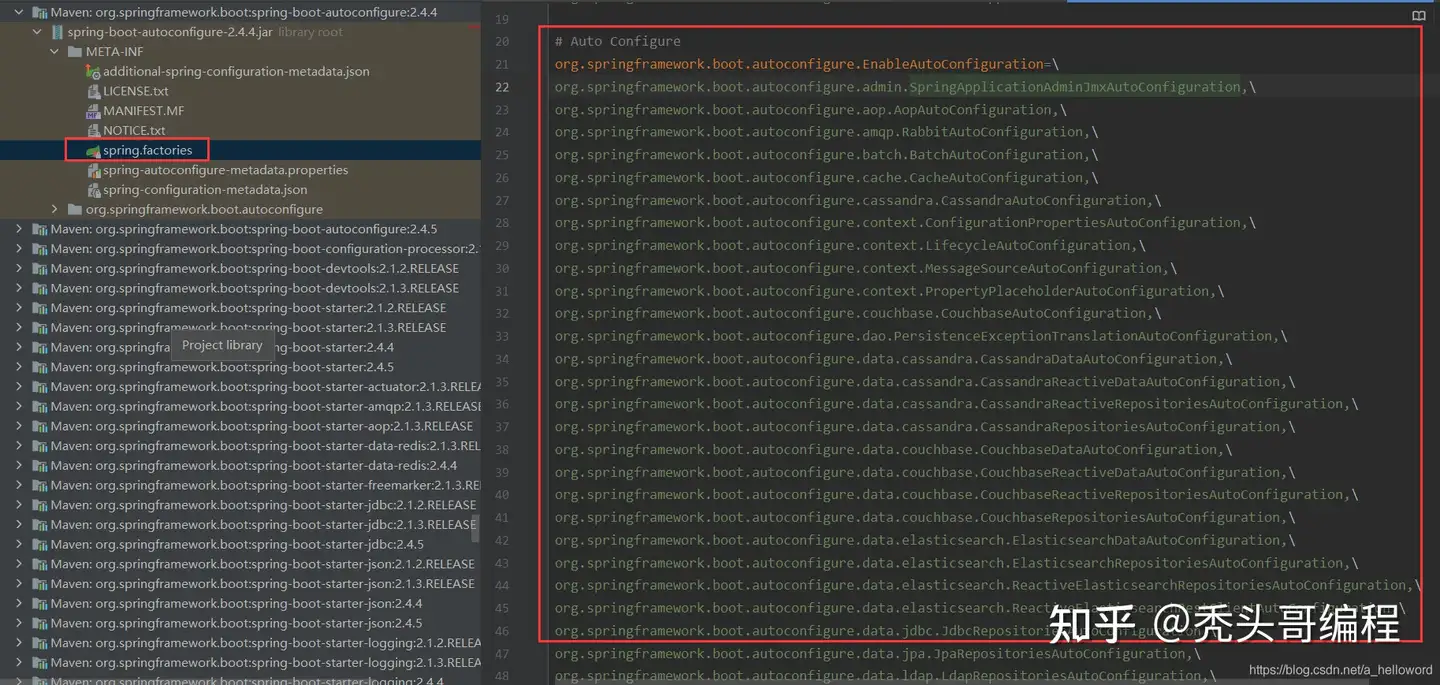Click library icon of spring-boot-starter-data-redis:2.4.4

click(39, 466)
